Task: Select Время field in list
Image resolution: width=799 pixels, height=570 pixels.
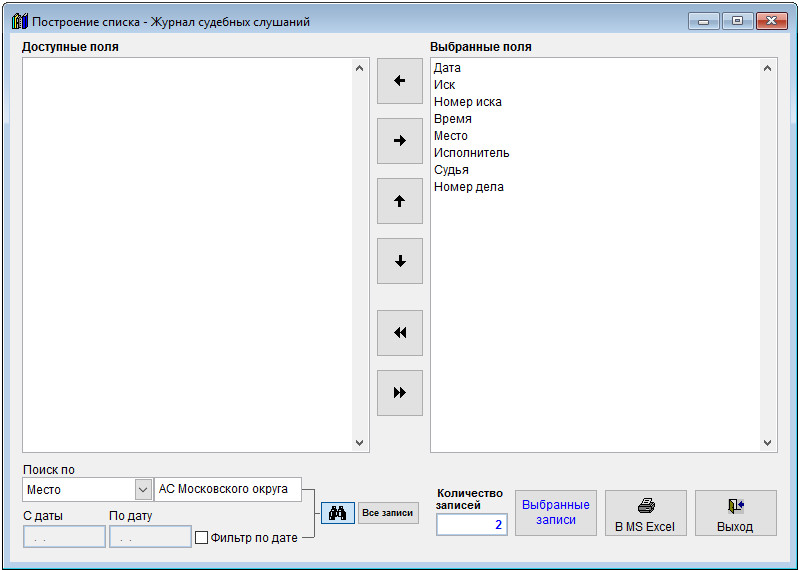Action: point(452,119)
